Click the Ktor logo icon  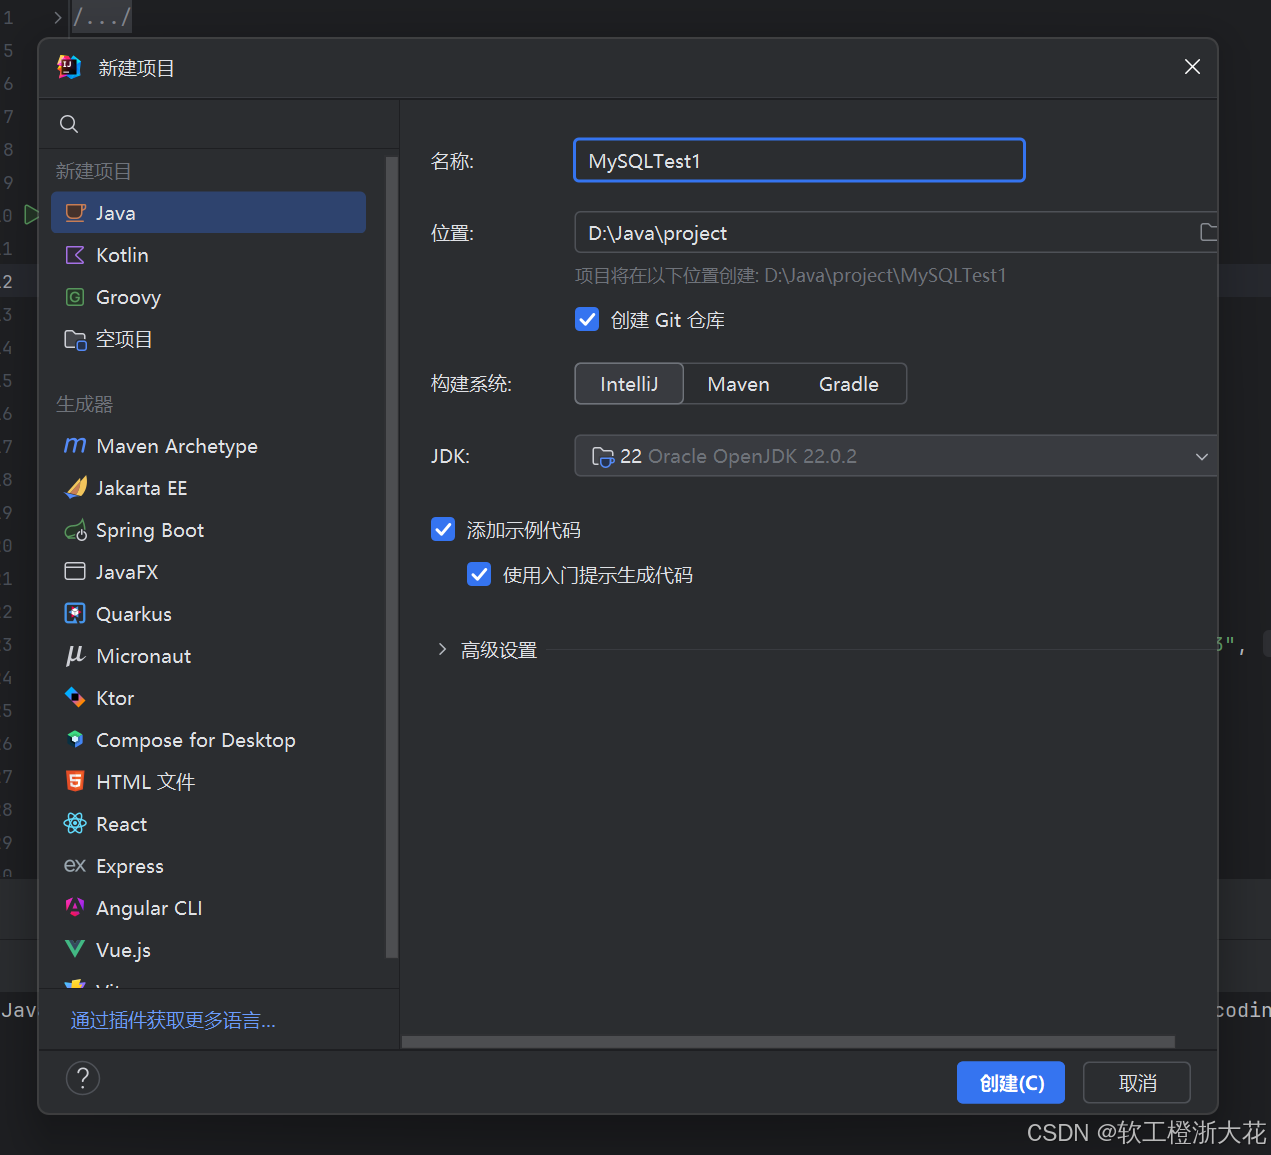click(75, 697)
